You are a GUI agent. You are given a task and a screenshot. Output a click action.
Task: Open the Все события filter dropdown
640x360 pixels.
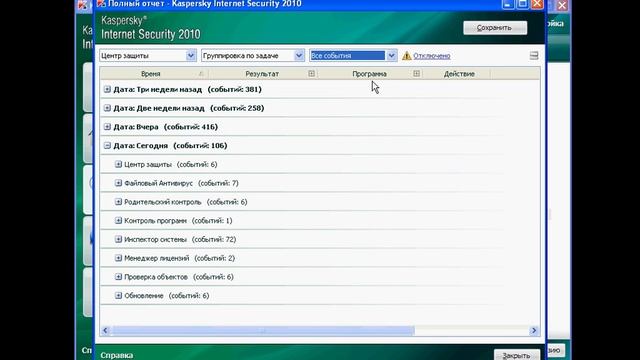click(x=353, y=56)
